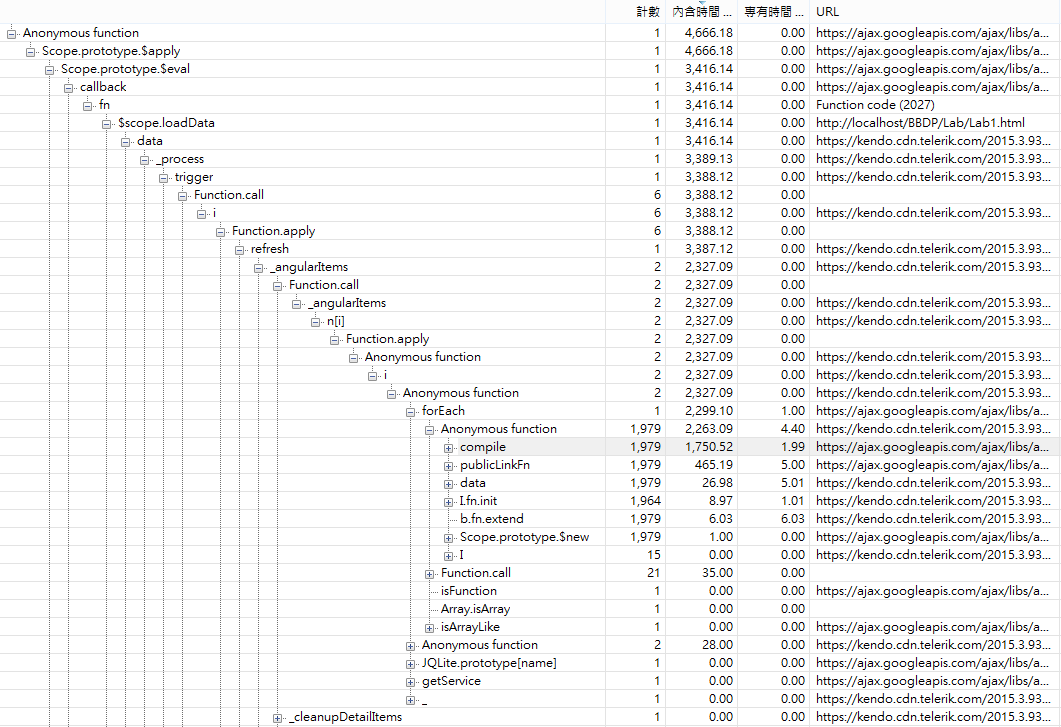Click the 6.03 exclusive time value for b.fn.extend
The width and height of the screenshot is (1061, 727).
click(x=792, y=519)
